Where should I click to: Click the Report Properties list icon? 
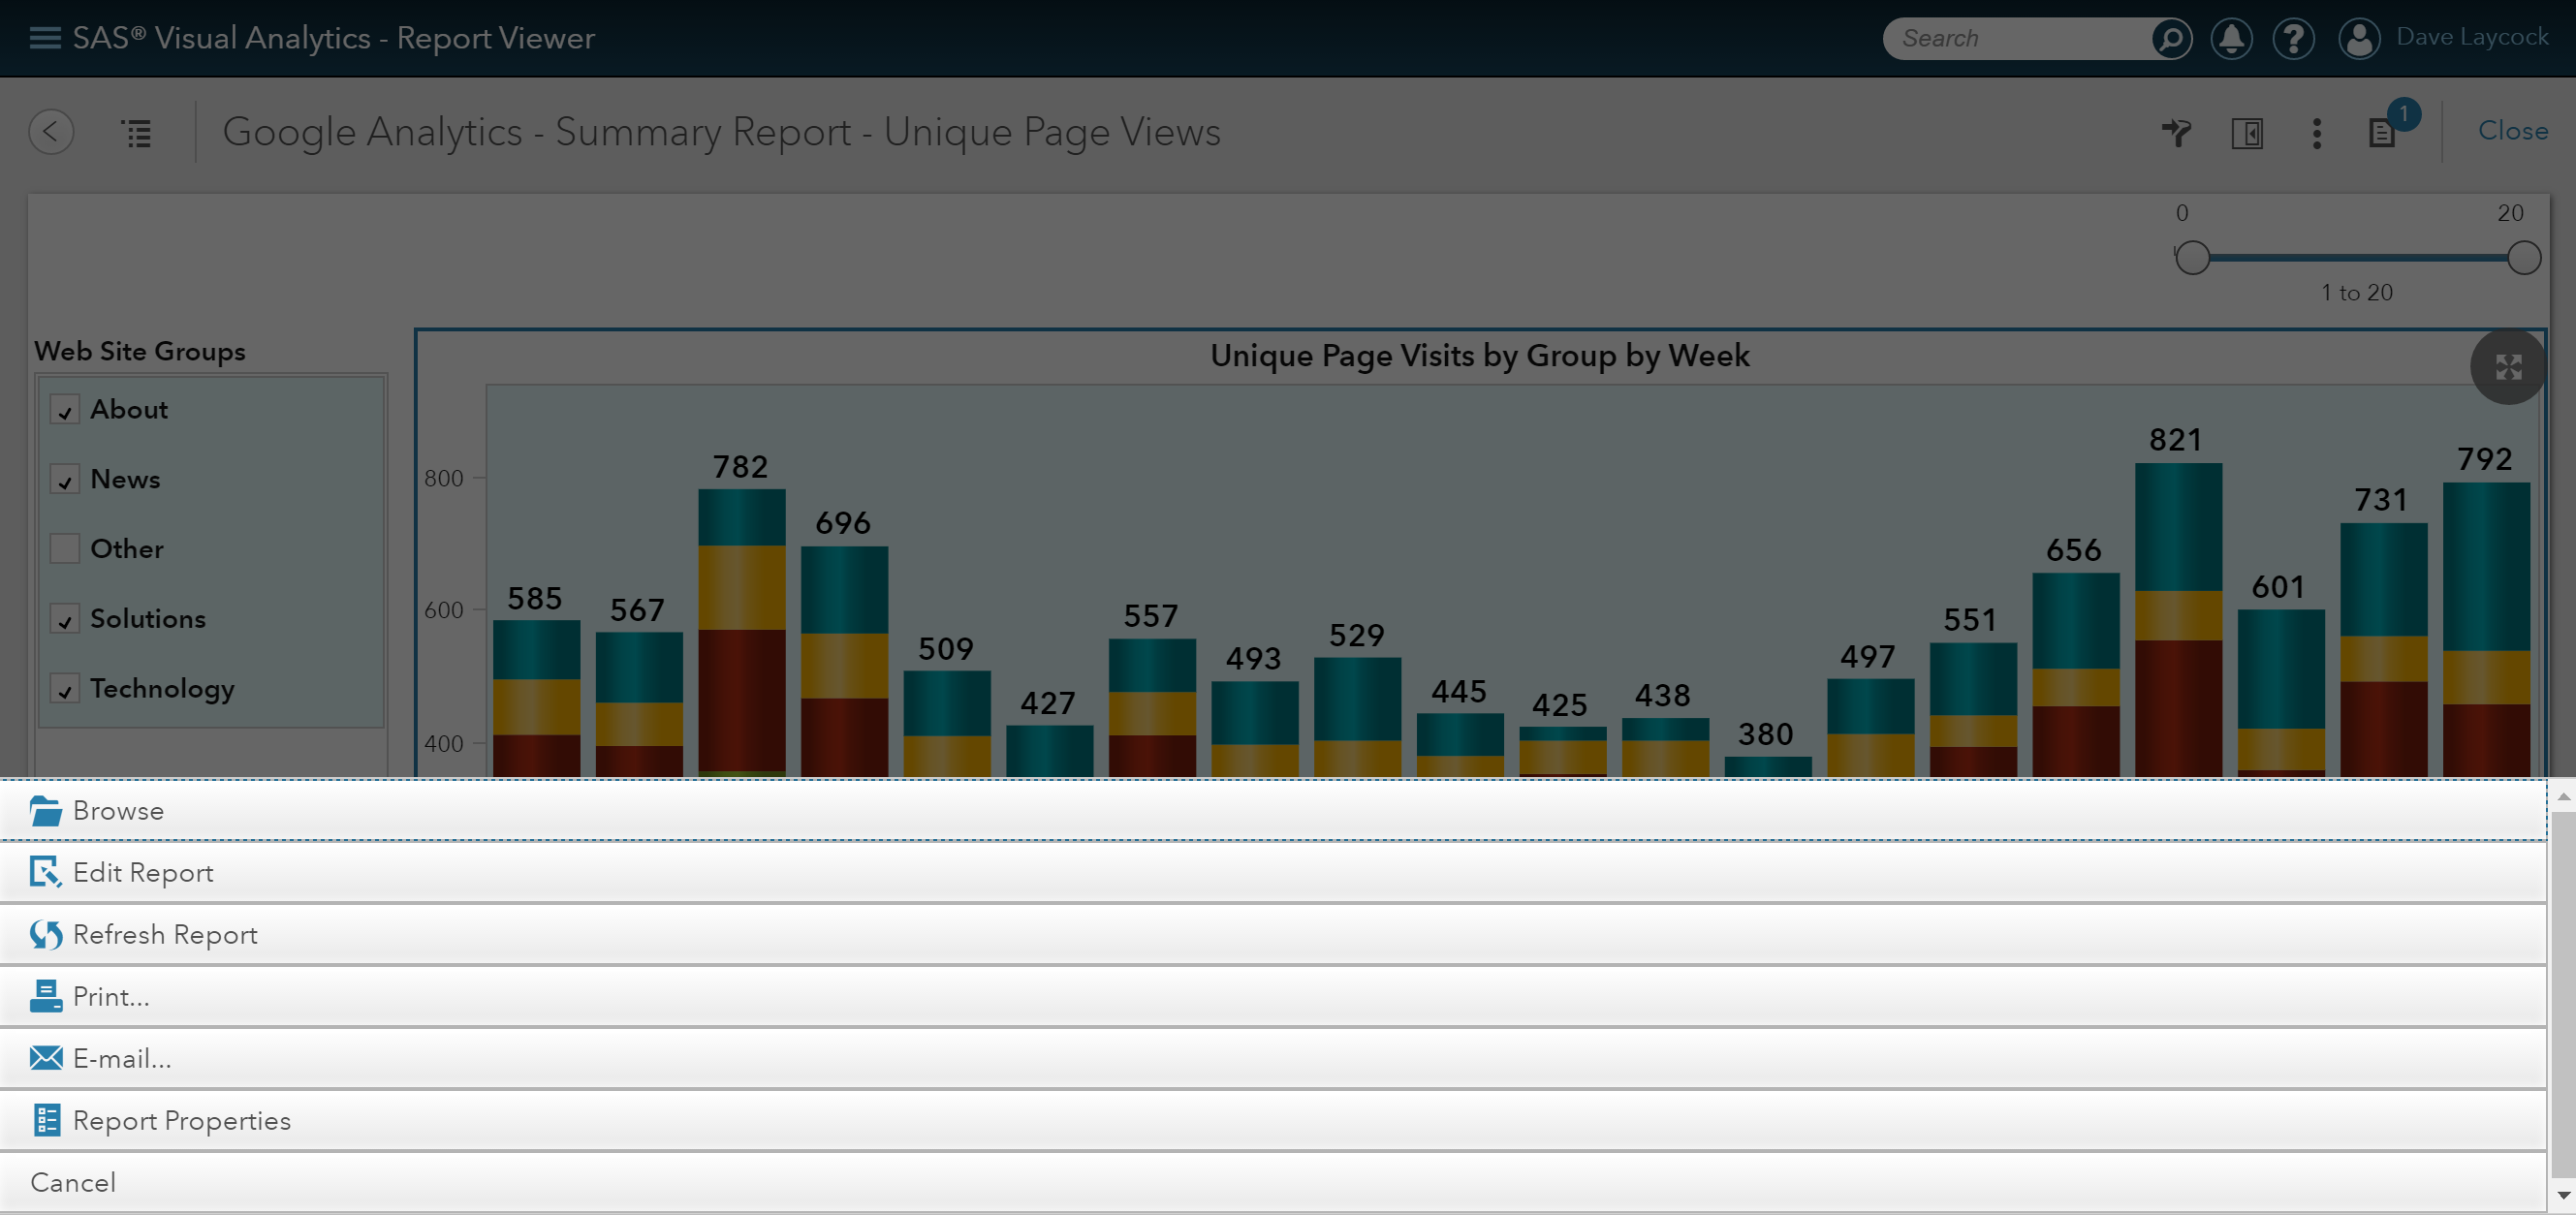click(x=46, y=1120)
